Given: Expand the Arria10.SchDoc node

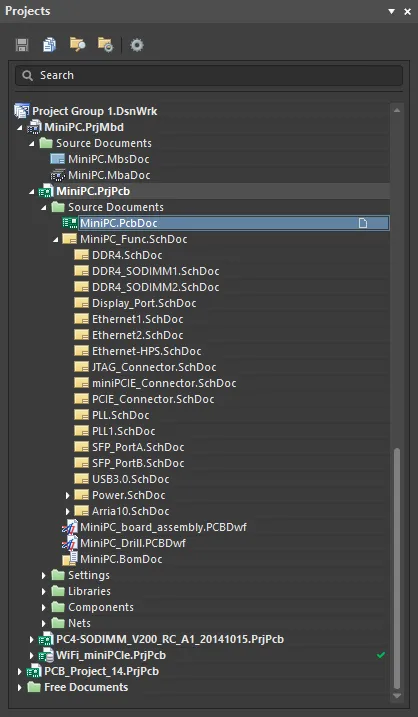Looking at the screenshot, I should [x=68, y=511].
